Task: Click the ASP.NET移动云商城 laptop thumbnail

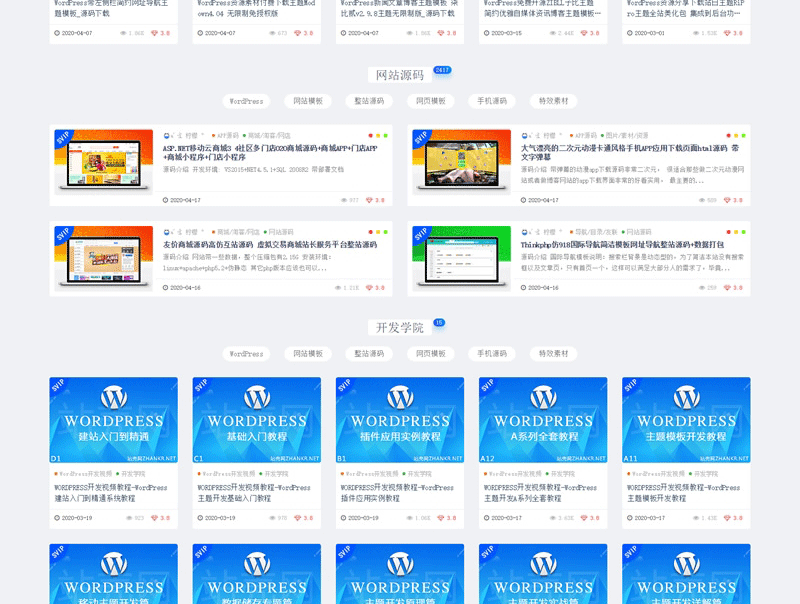Action: (104, 162)
